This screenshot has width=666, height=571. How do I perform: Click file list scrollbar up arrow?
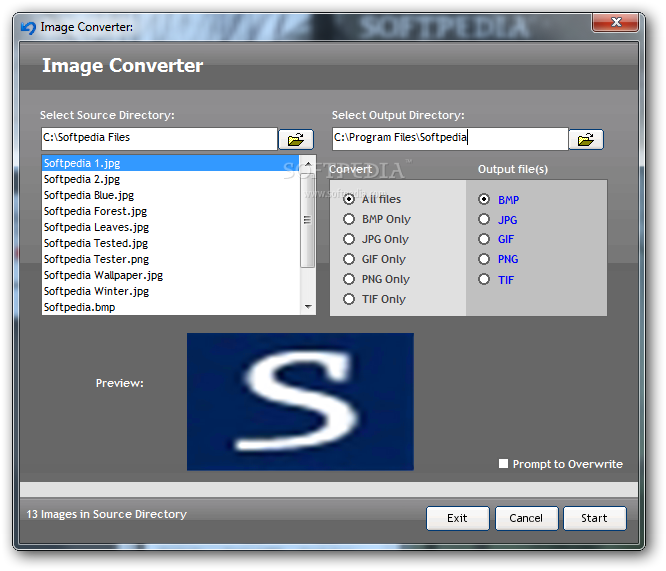[x=308, y=164]
